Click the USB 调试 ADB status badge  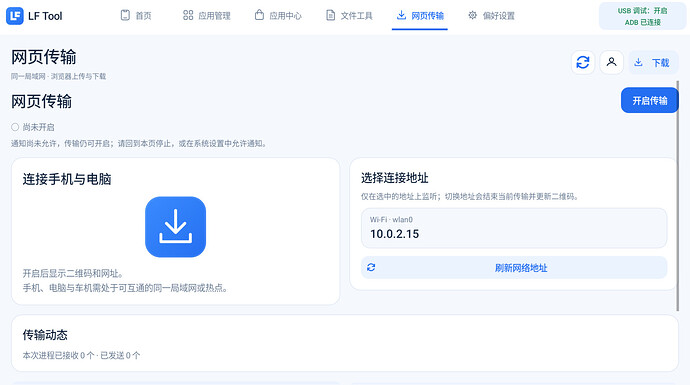[642, 16]
